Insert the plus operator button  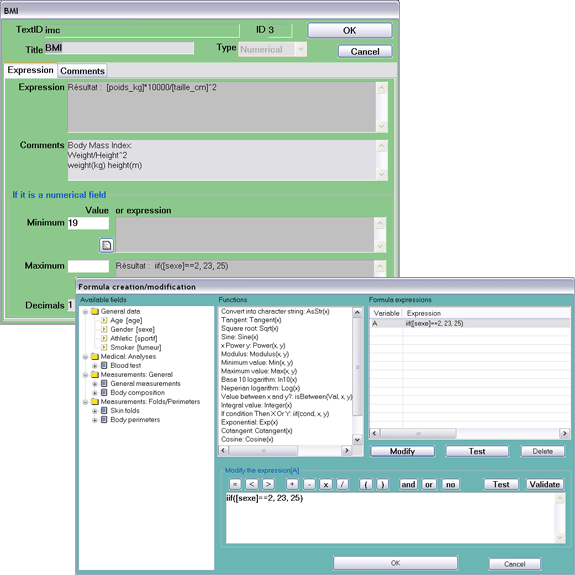(x=292, y=484)
